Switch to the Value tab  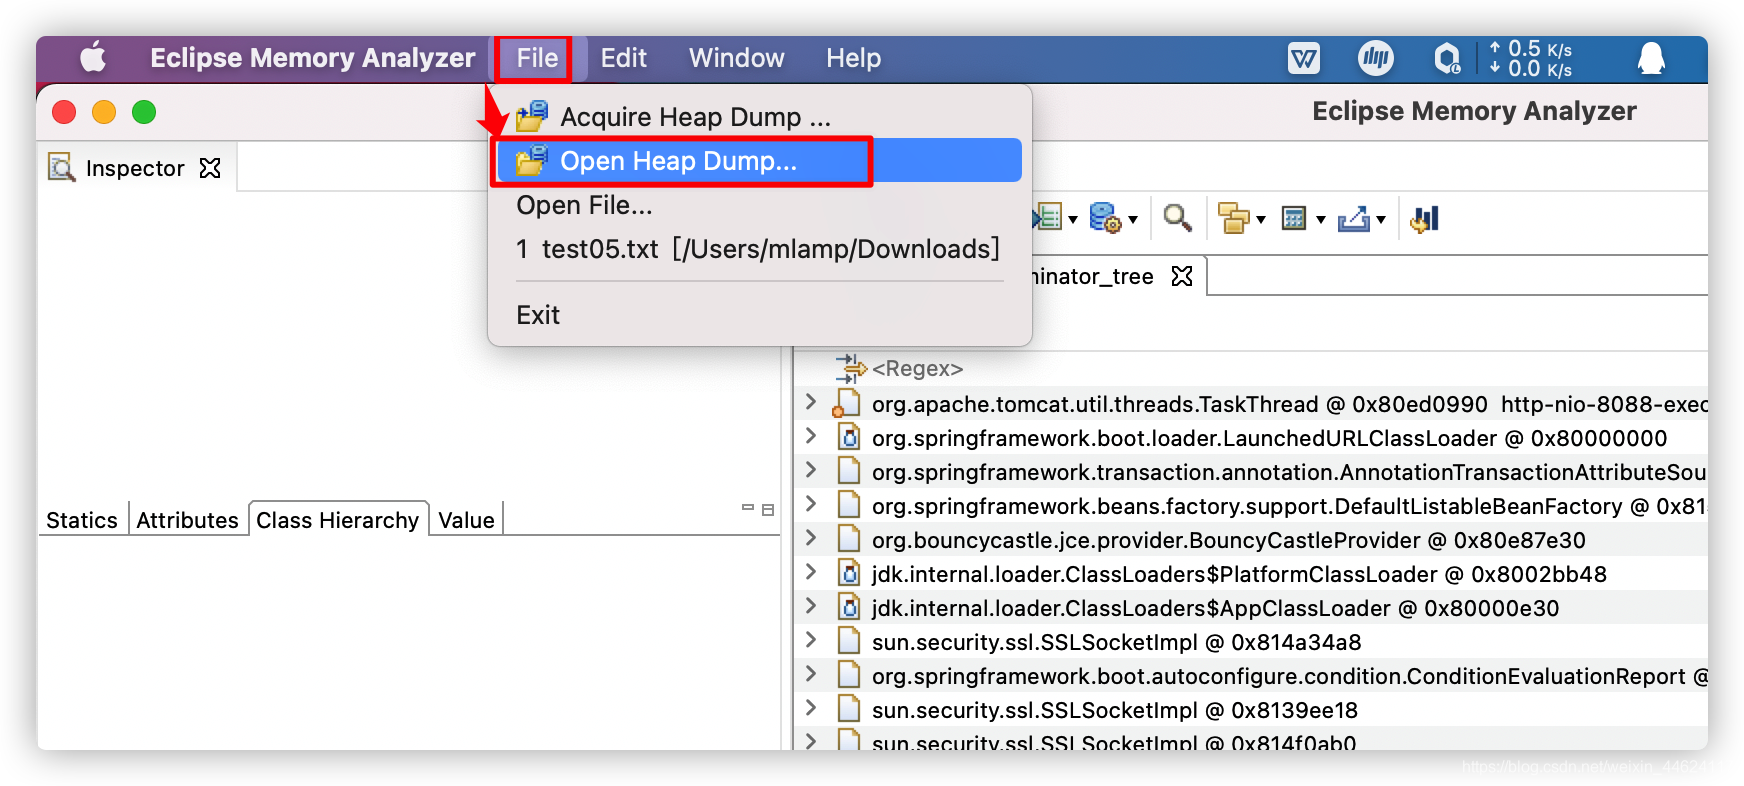[466, 520]
